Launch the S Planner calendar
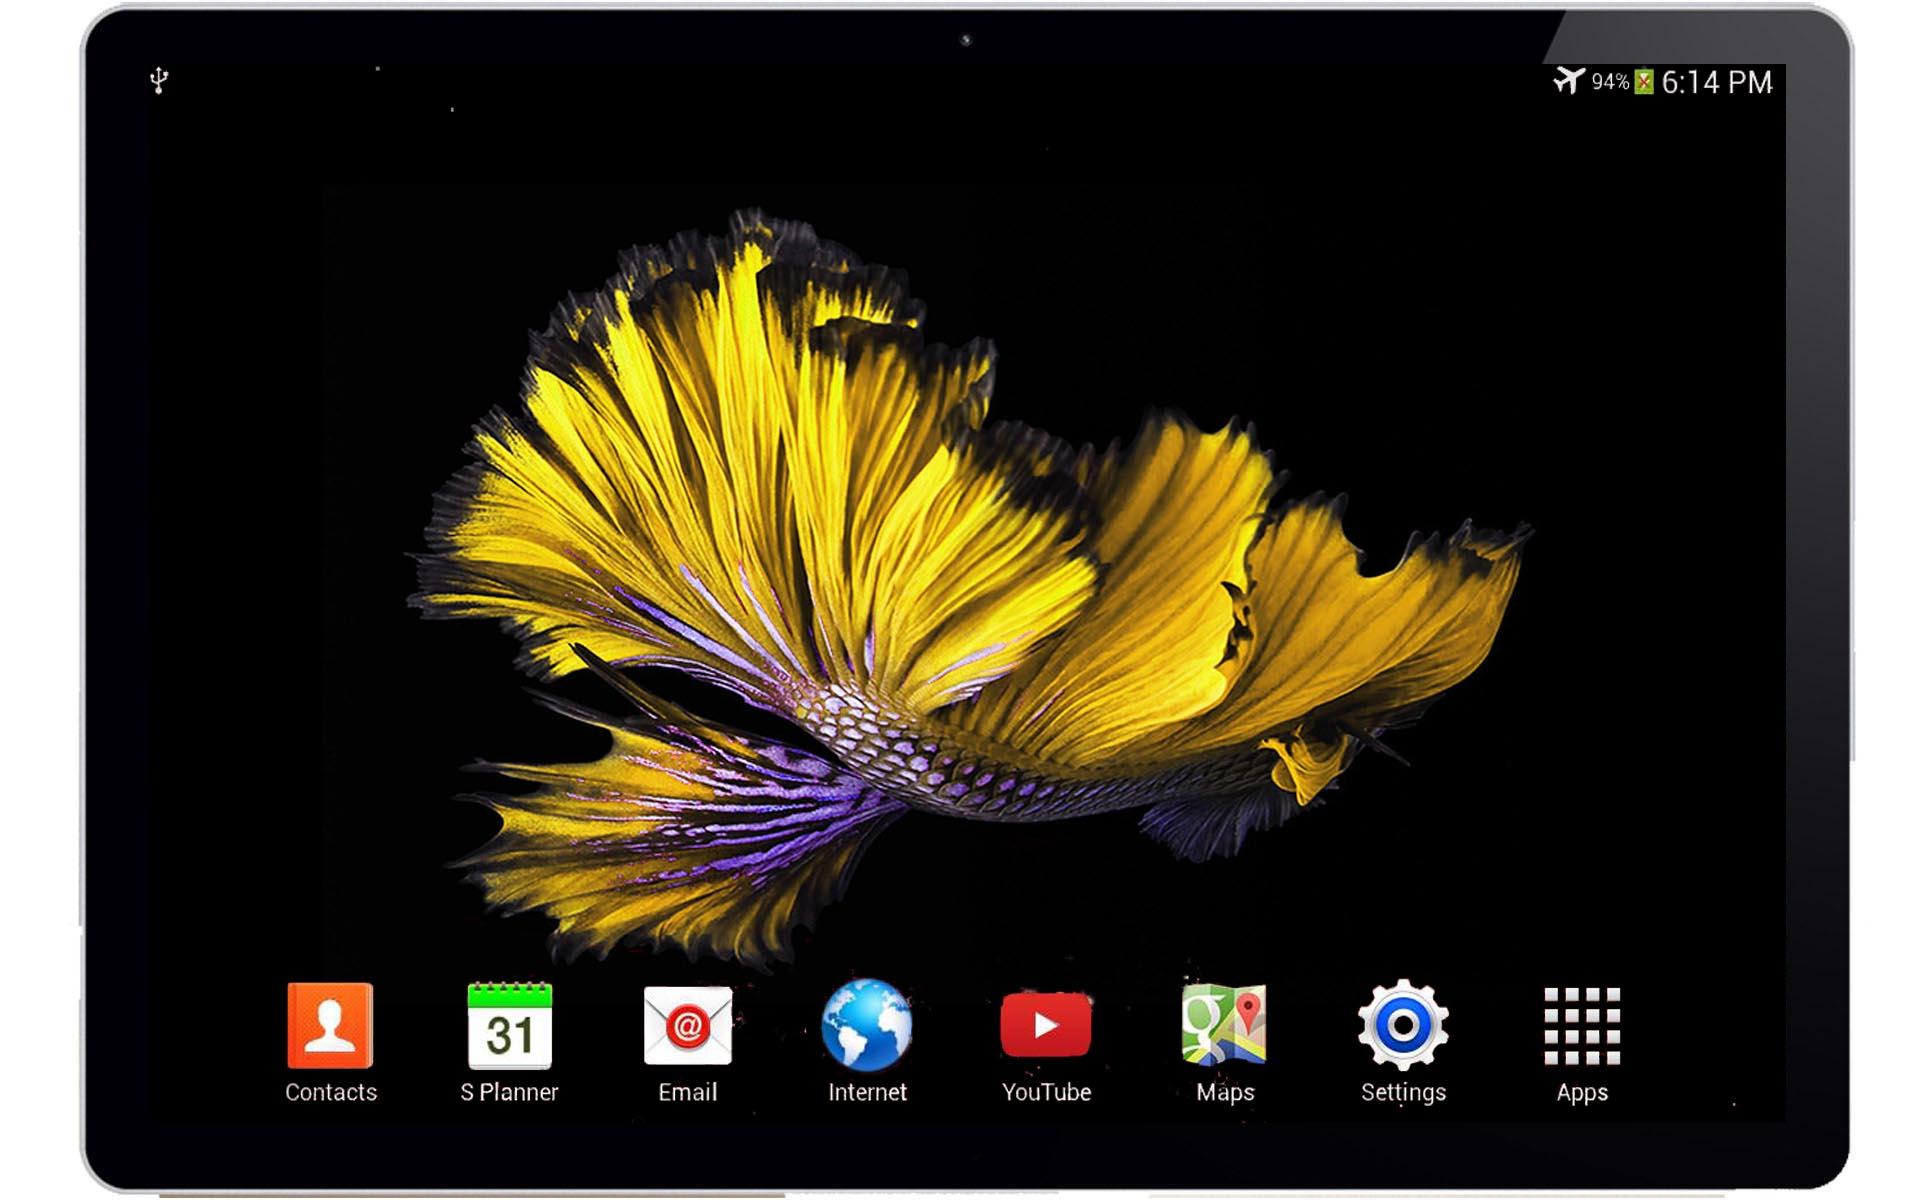Image resolution: width=1920 pixels, height=1200 pixels. click(x=509, y=1026)
